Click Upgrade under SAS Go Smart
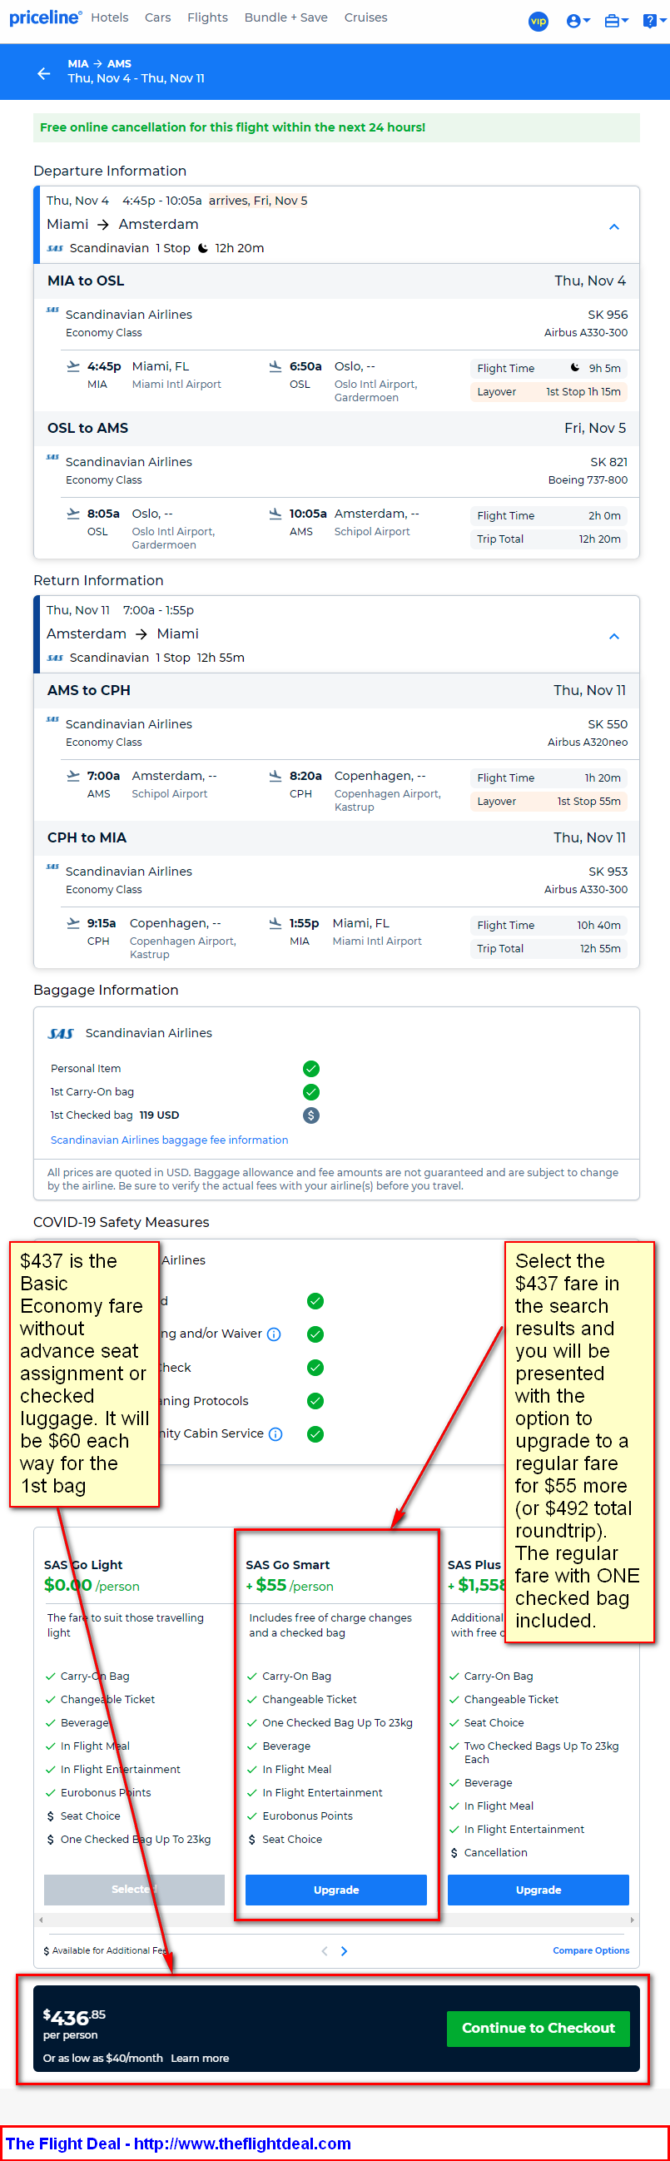 336,1890
